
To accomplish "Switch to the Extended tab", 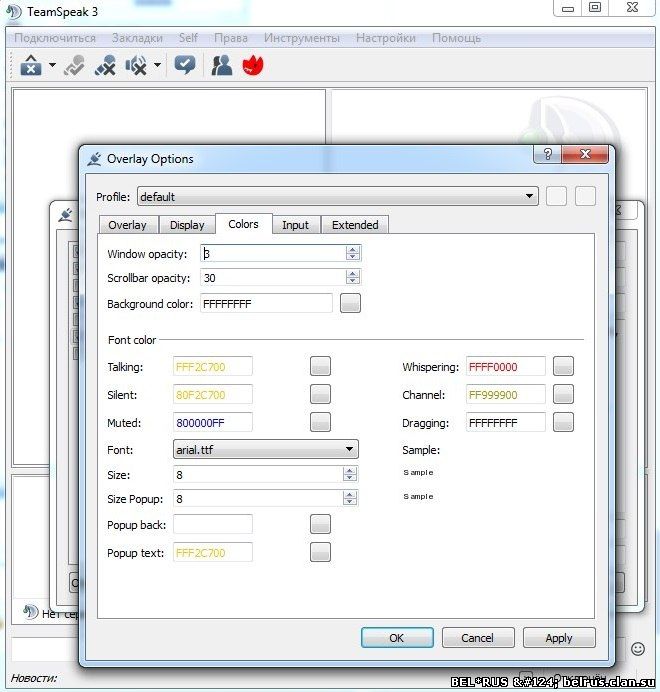I will (355, 225).
